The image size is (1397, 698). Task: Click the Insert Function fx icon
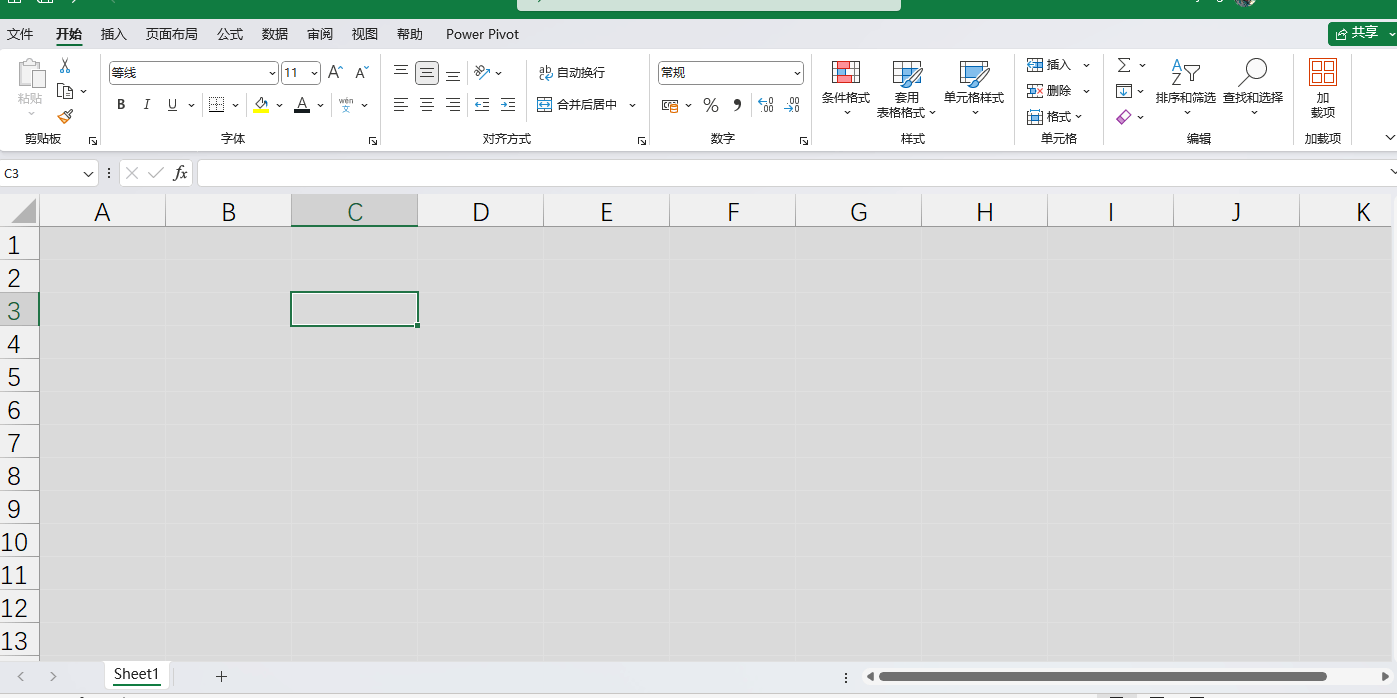click(x=180, y=173)
